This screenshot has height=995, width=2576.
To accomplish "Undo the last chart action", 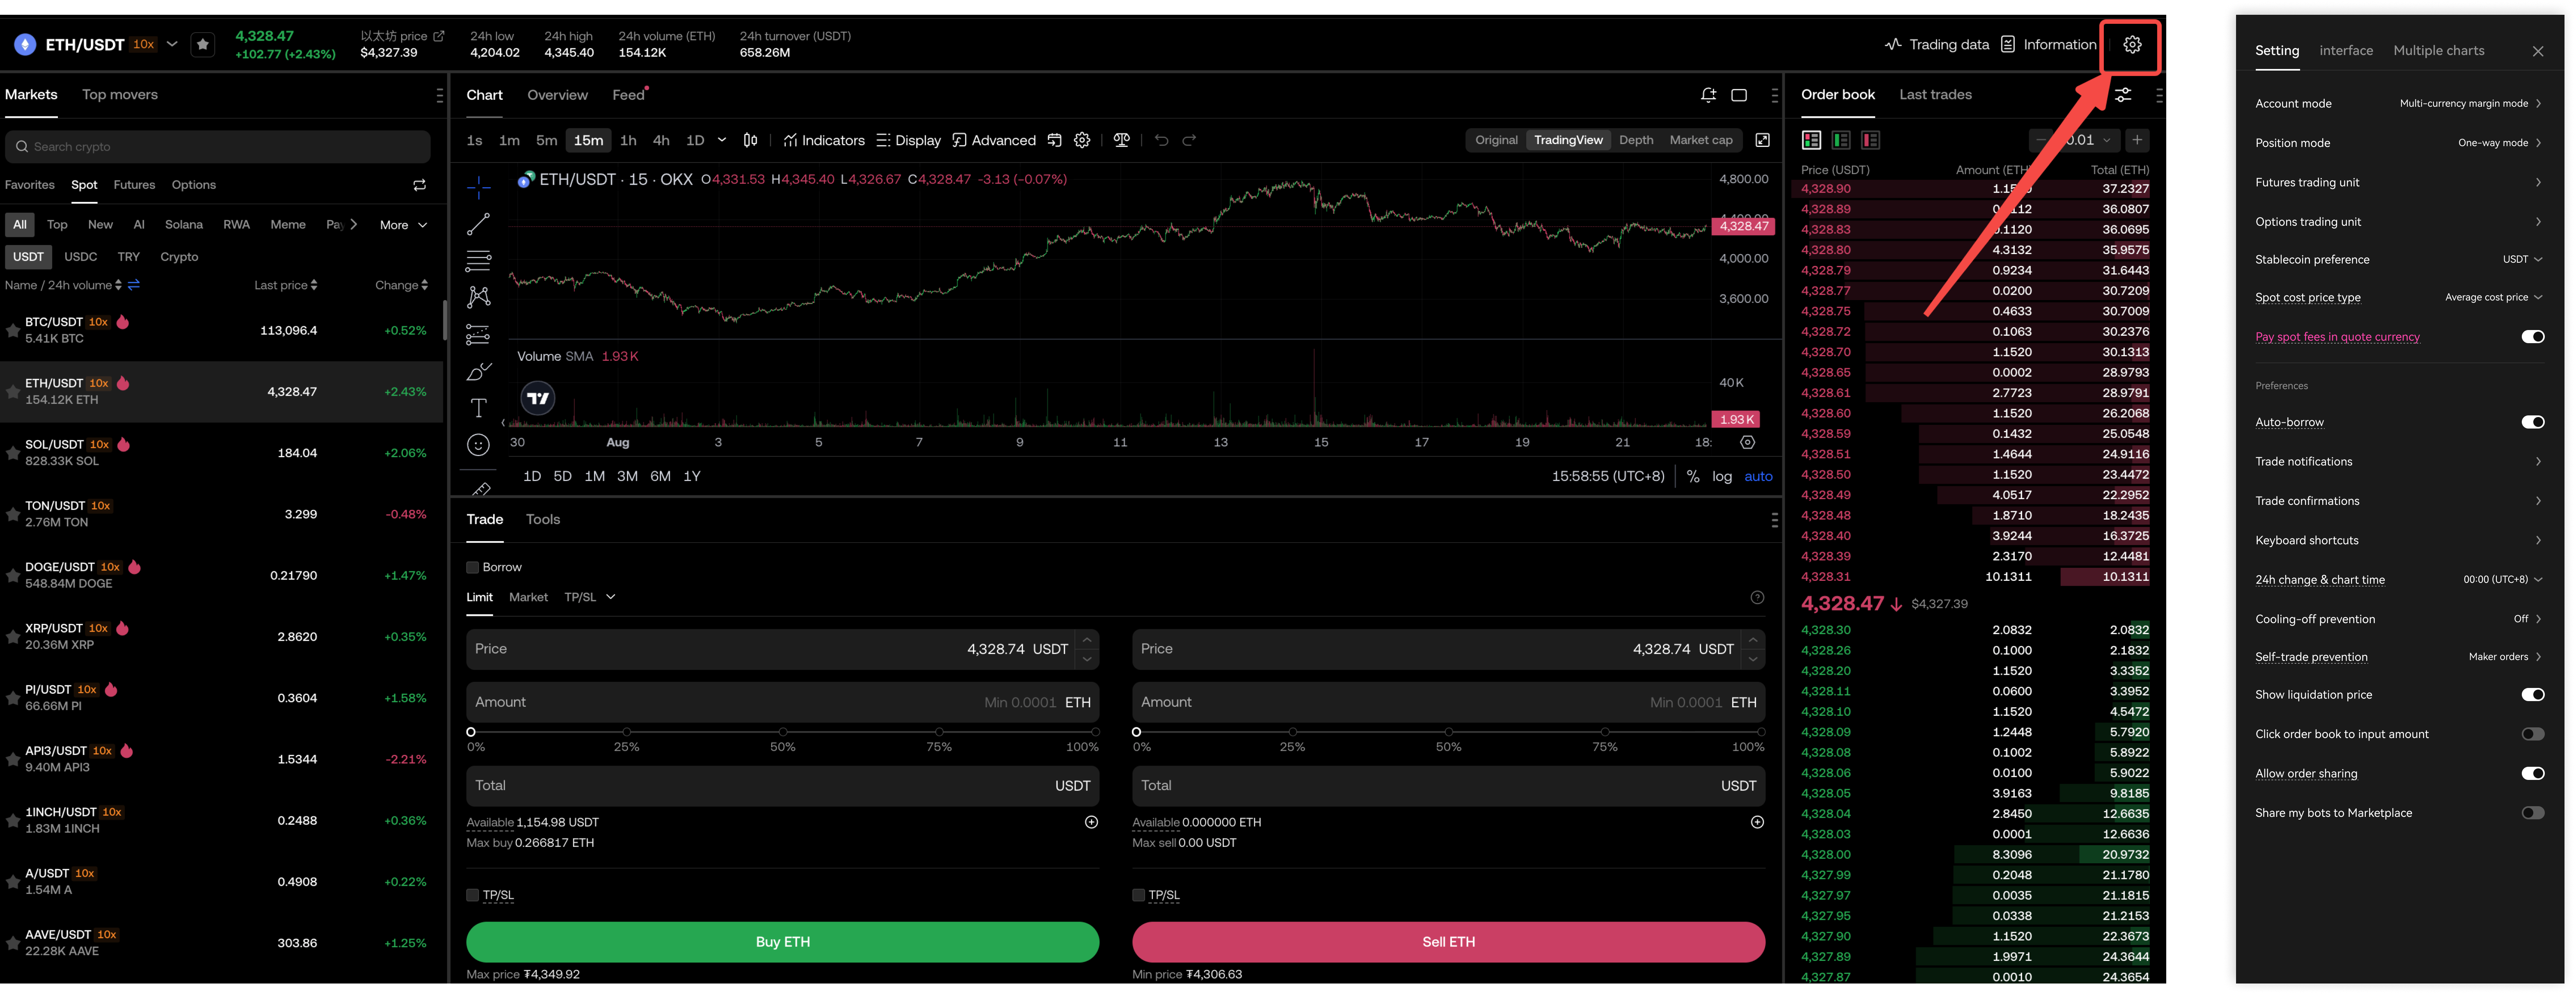I will pyautogui.click(x=1161, y=140).
